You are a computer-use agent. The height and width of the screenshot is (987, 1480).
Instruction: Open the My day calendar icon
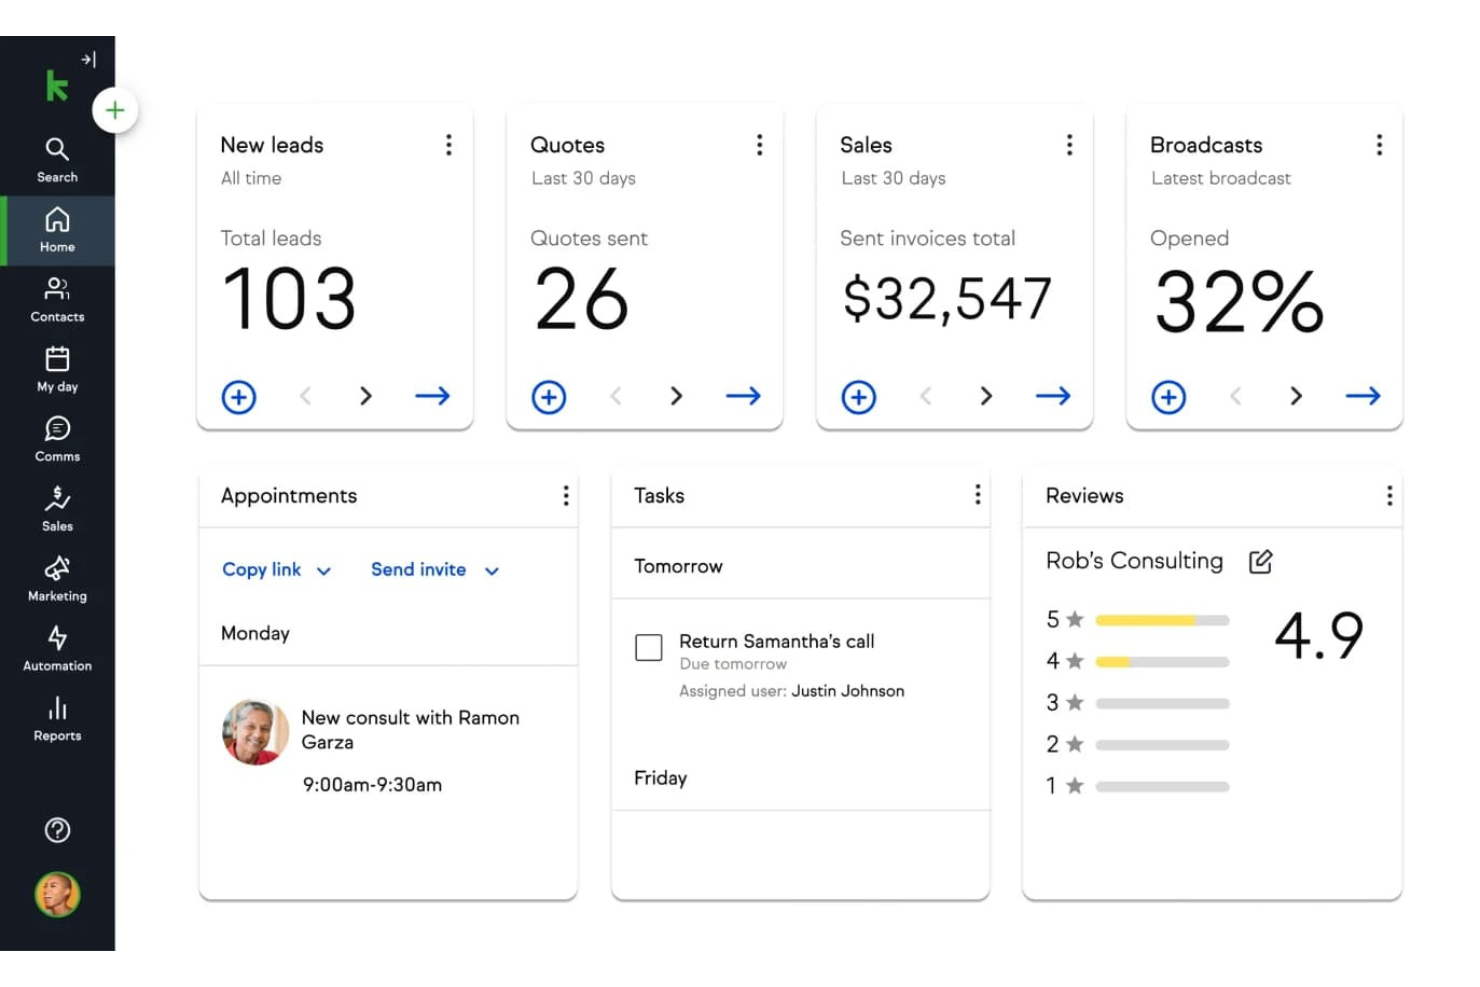(57, 360)
